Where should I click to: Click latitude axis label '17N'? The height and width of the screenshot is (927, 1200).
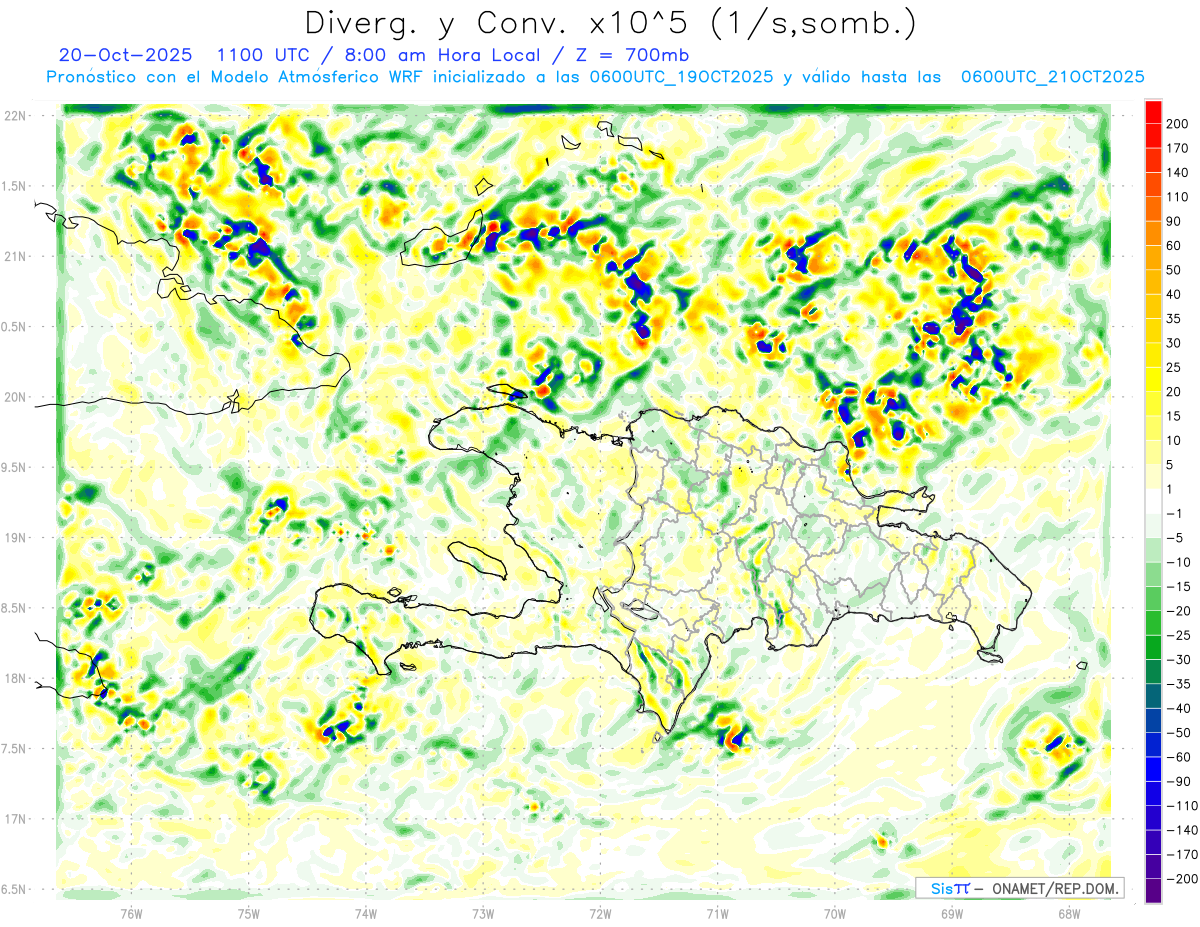[x=14, y=819]
